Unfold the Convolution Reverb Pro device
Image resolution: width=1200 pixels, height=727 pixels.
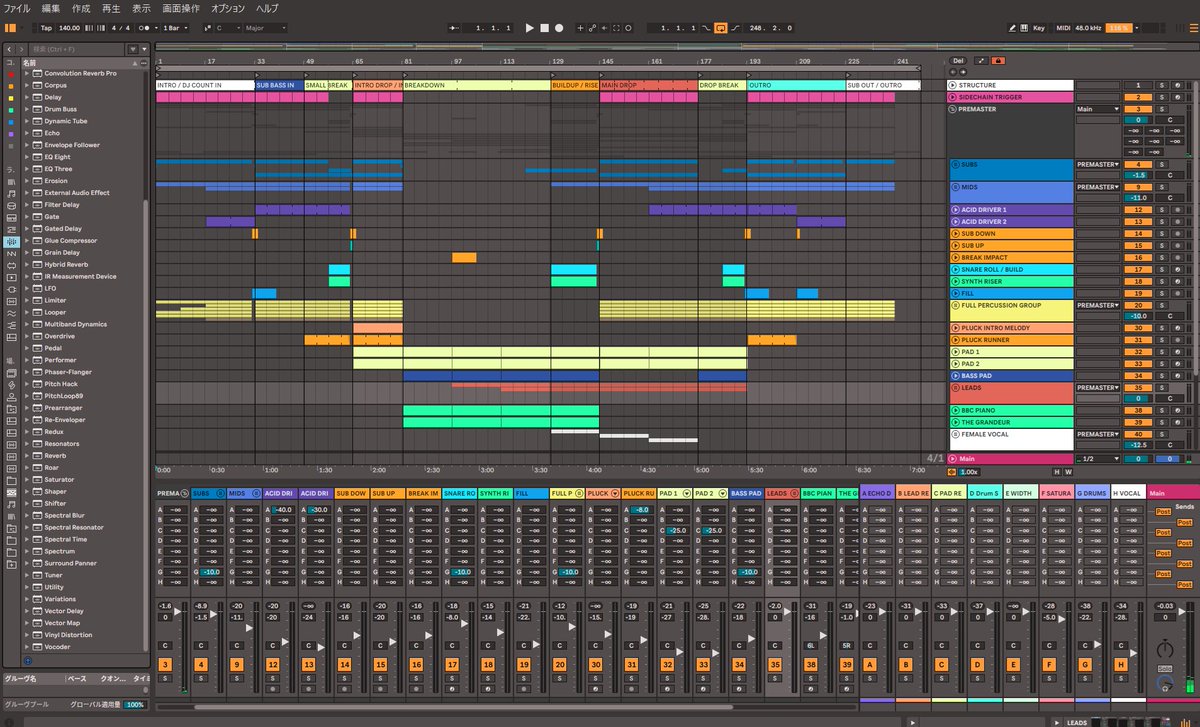(x=27, y=73)
